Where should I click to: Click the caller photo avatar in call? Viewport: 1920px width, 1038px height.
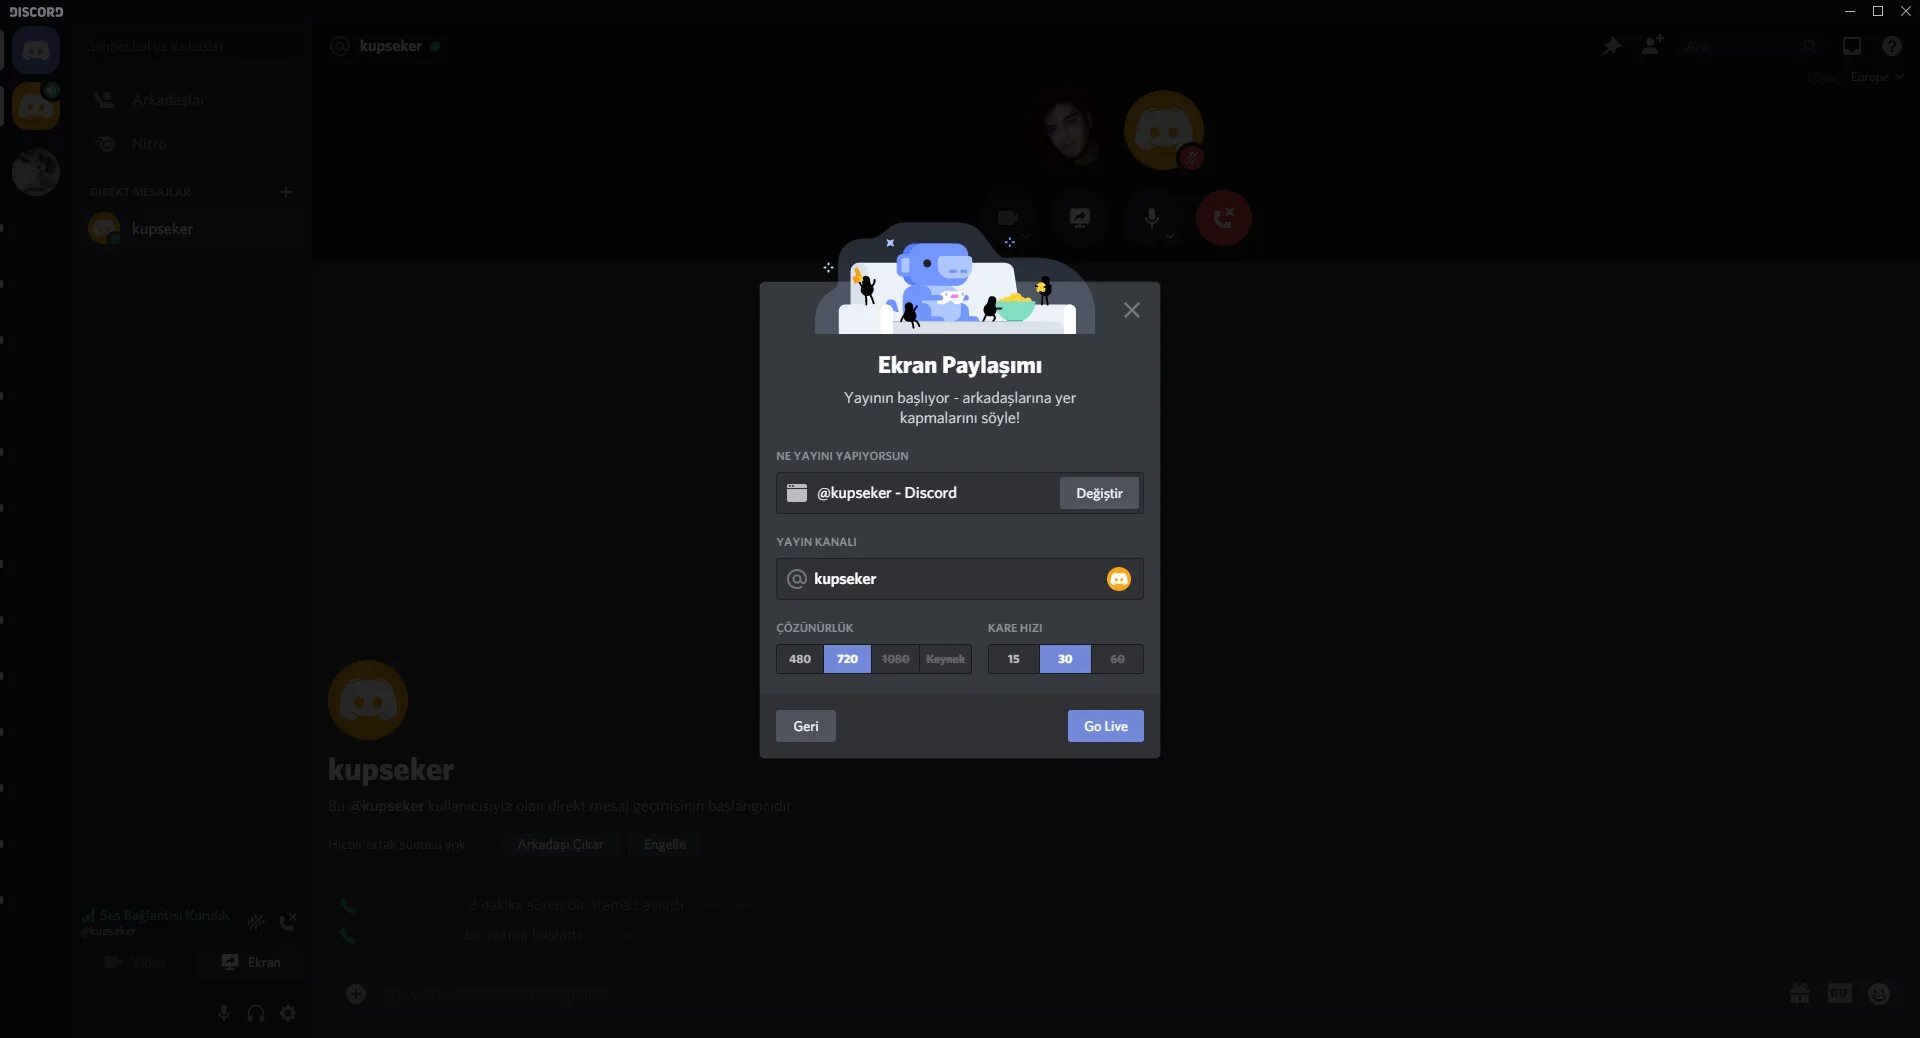click(1066, 130)
